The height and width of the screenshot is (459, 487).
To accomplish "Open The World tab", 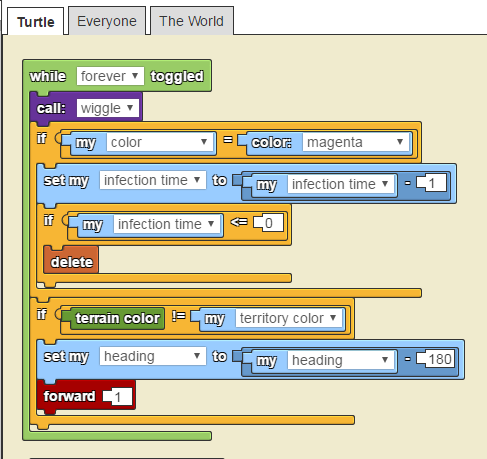I will tap(192, 21).
